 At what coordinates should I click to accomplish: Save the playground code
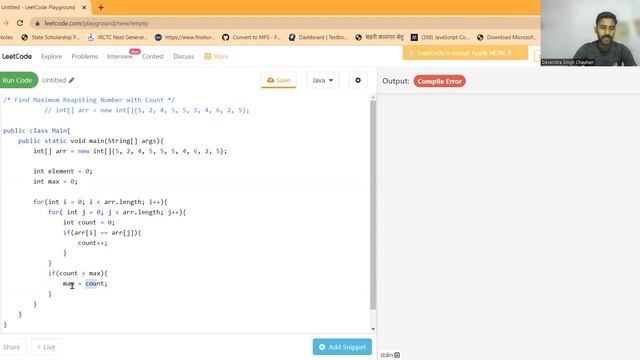click(278, 80)
